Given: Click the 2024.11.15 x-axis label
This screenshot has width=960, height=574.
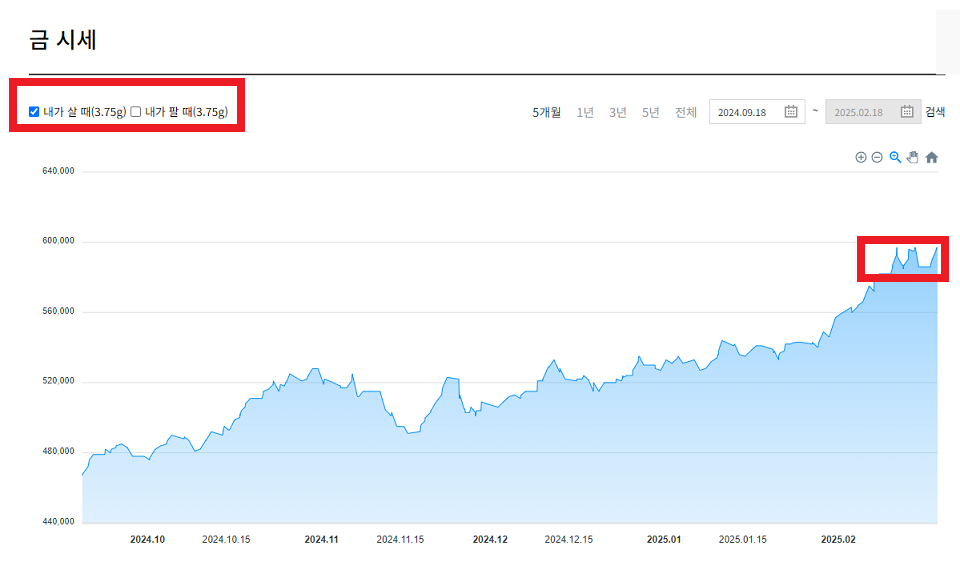Looking at the screenshot, I should [400, 539].
